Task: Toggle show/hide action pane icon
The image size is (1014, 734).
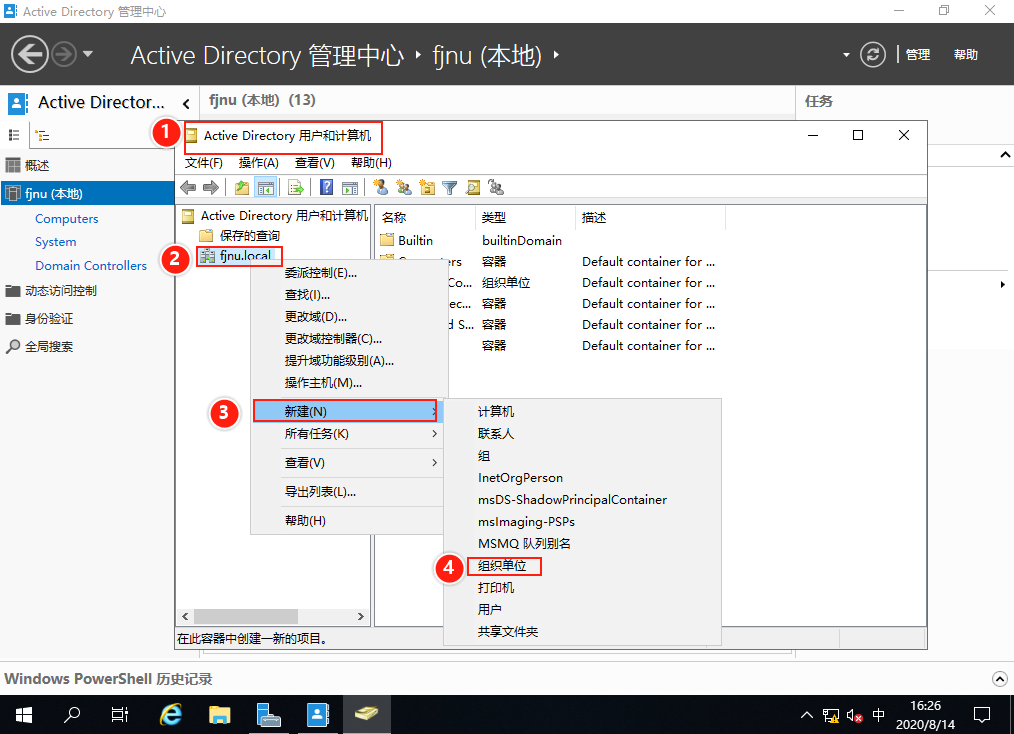Action: click(x=350, y=188)
